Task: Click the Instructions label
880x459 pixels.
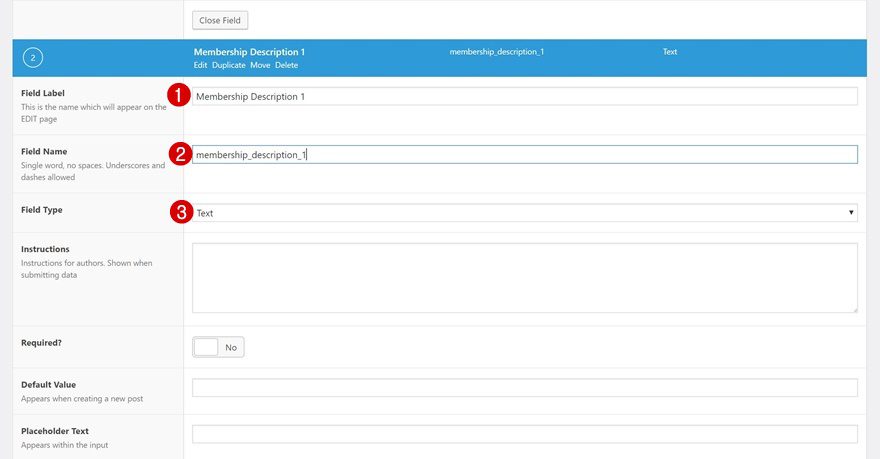Action: tap(45, 249)
